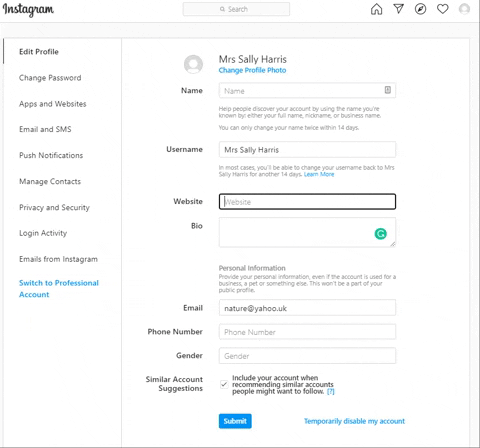Open the similar accounts help [?] link
This screenshot has width=480, height=448.
coord(330,391)
